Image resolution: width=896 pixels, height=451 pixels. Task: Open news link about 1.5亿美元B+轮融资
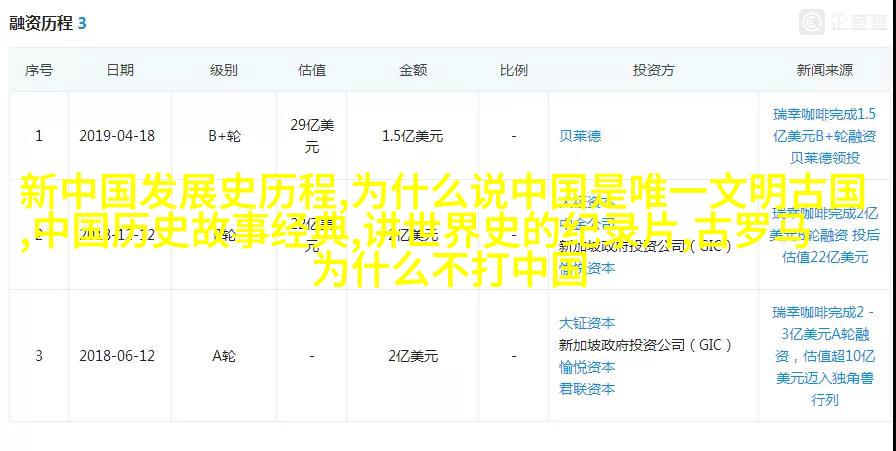[x=825, y=136]
